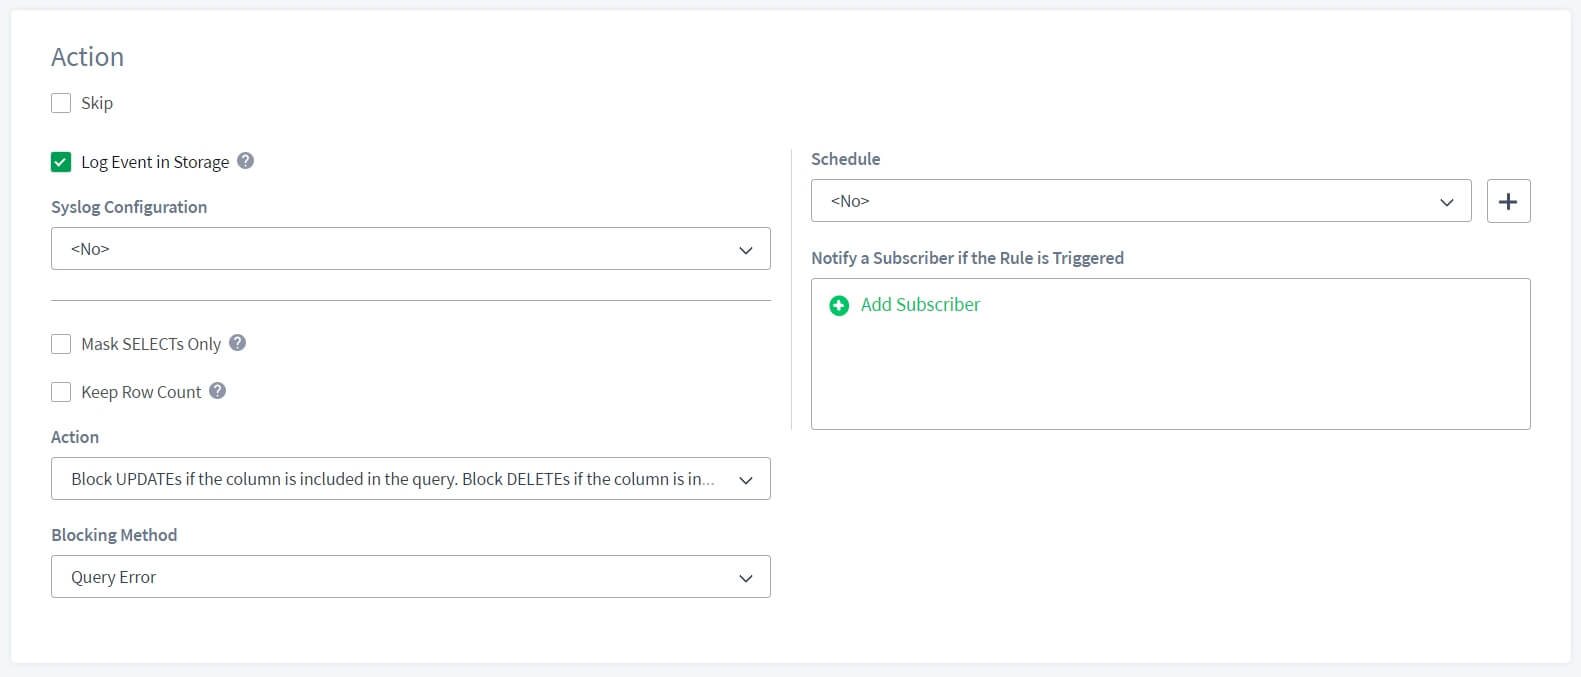Viewport: 1581px width, 677px height.
Task: Click the green plus icon beside Add Subscriber
Action: [x=839, y=305]
